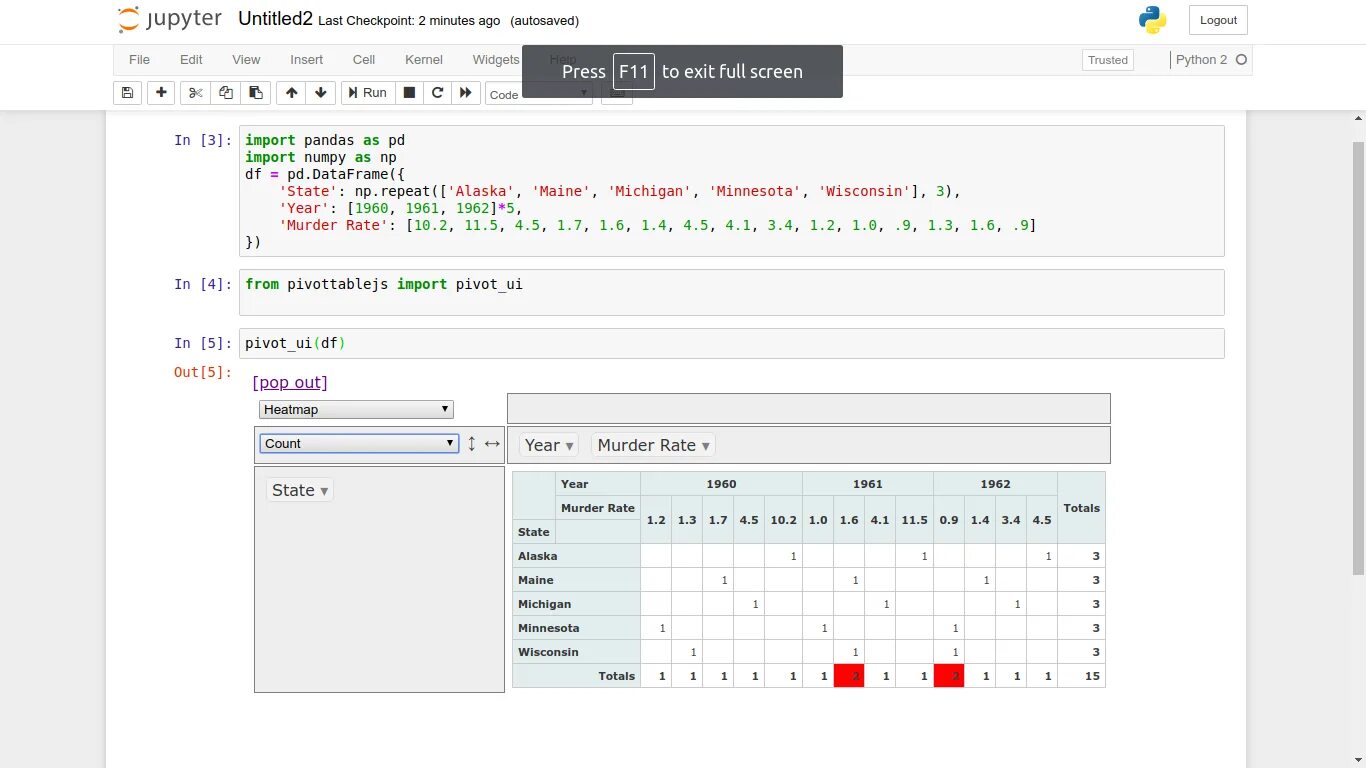Image resolution: width=1366 pixels, height=768 pixels.
Task: Open the Cell menu
Action: click(x=364, y=60)
